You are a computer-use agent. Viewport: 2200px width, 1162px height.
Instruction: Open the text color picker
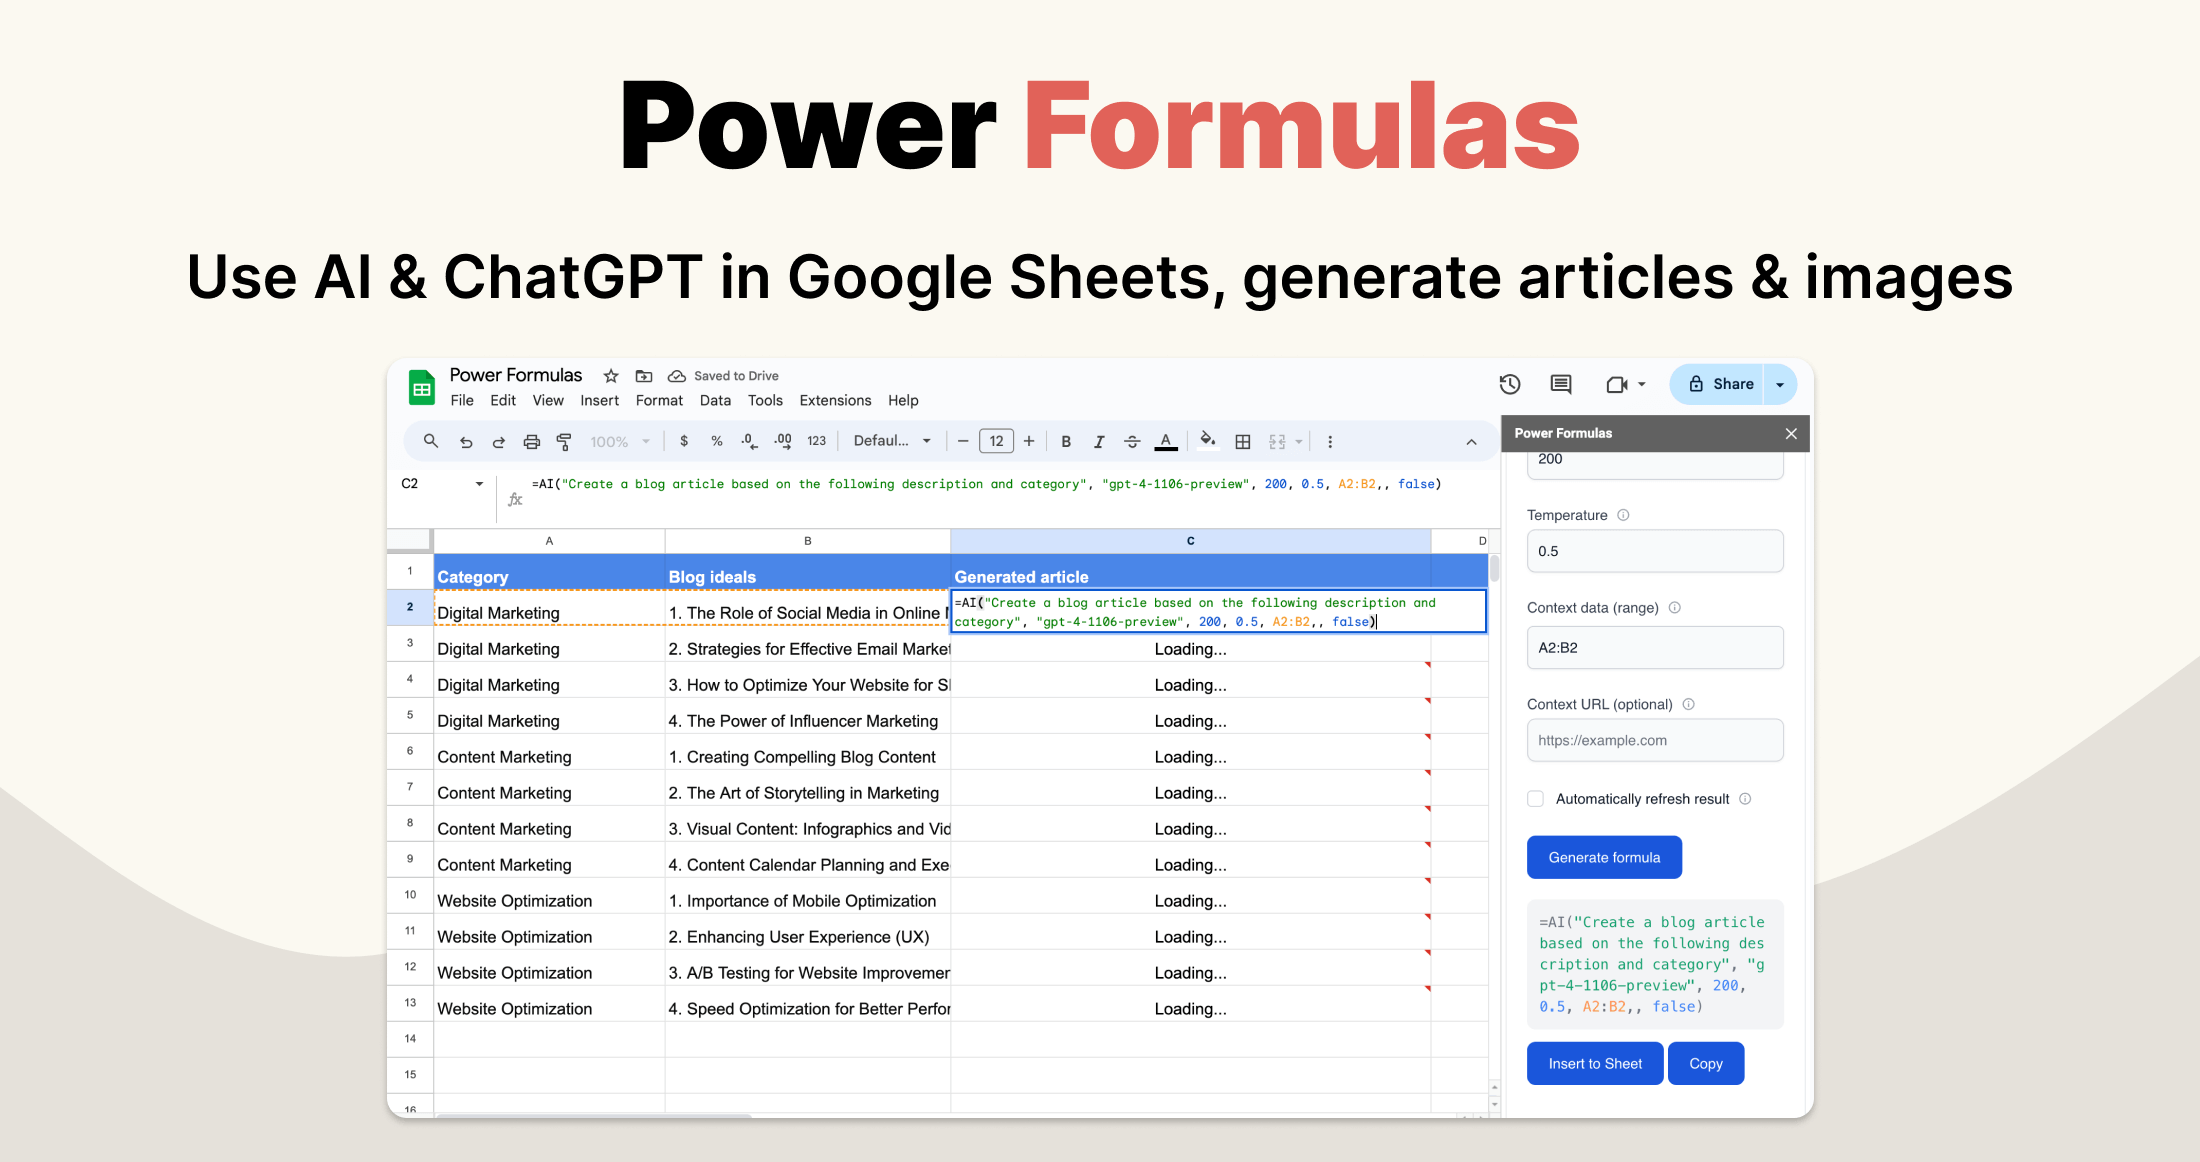click(x=1166, y=441)
